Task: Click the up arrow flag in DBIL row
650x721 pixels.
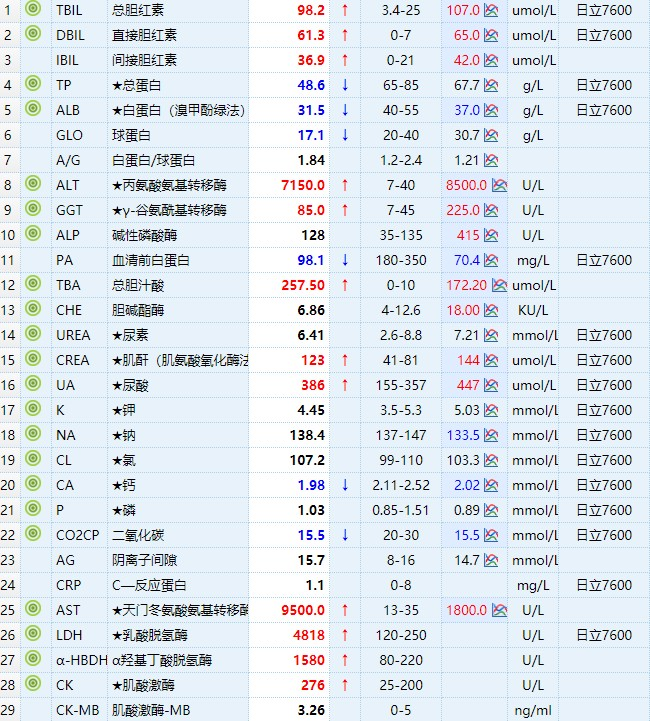Action: pyautogui.click(x=345, y=35)
